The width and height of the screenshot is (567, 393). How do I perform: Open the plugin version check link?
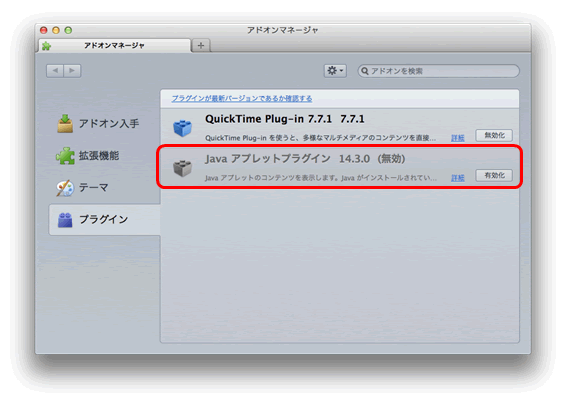(242, 98)
